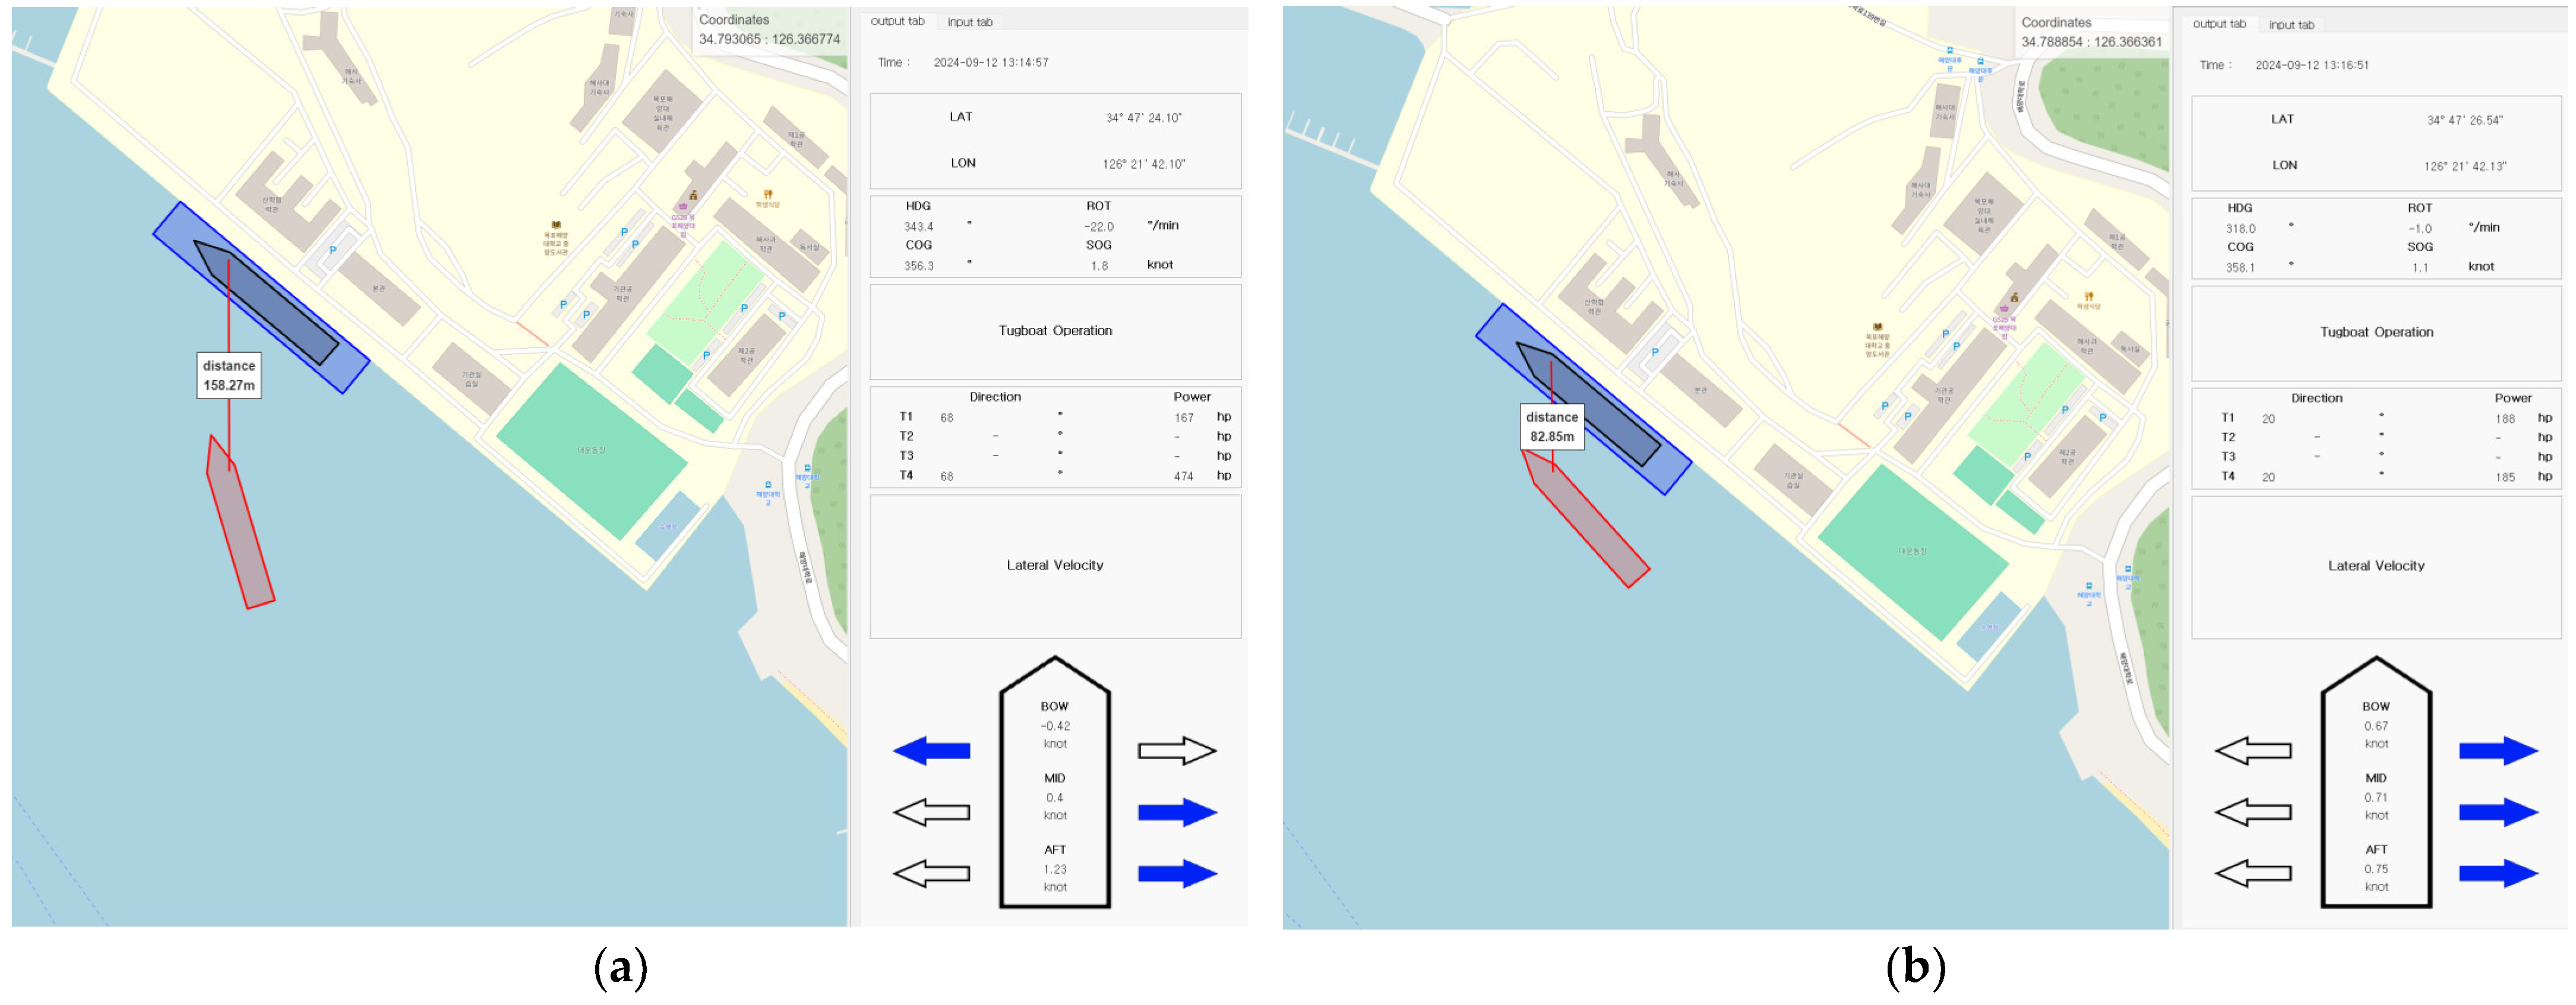Click Tugboat Operation box above T1 direction 68
This screenshot has width=2576, height=1005.
1055,331
